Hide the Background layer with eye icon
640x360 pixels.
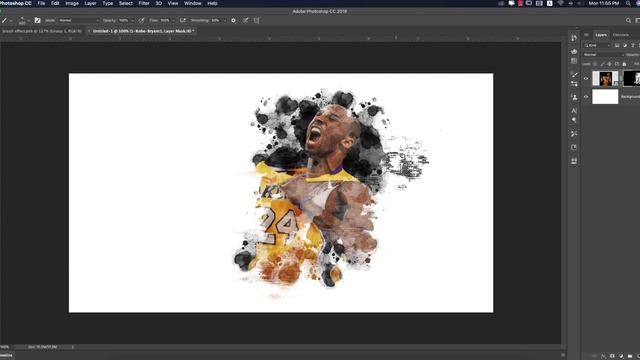pyautogui.click(x=587, y=97)
